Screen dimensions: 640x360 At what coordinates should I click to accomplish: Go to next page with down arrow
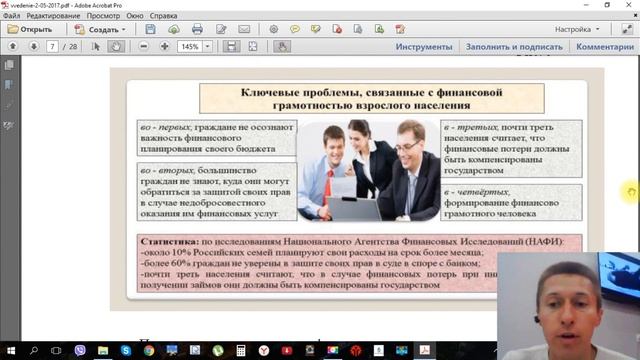click(x=33, y=47)
